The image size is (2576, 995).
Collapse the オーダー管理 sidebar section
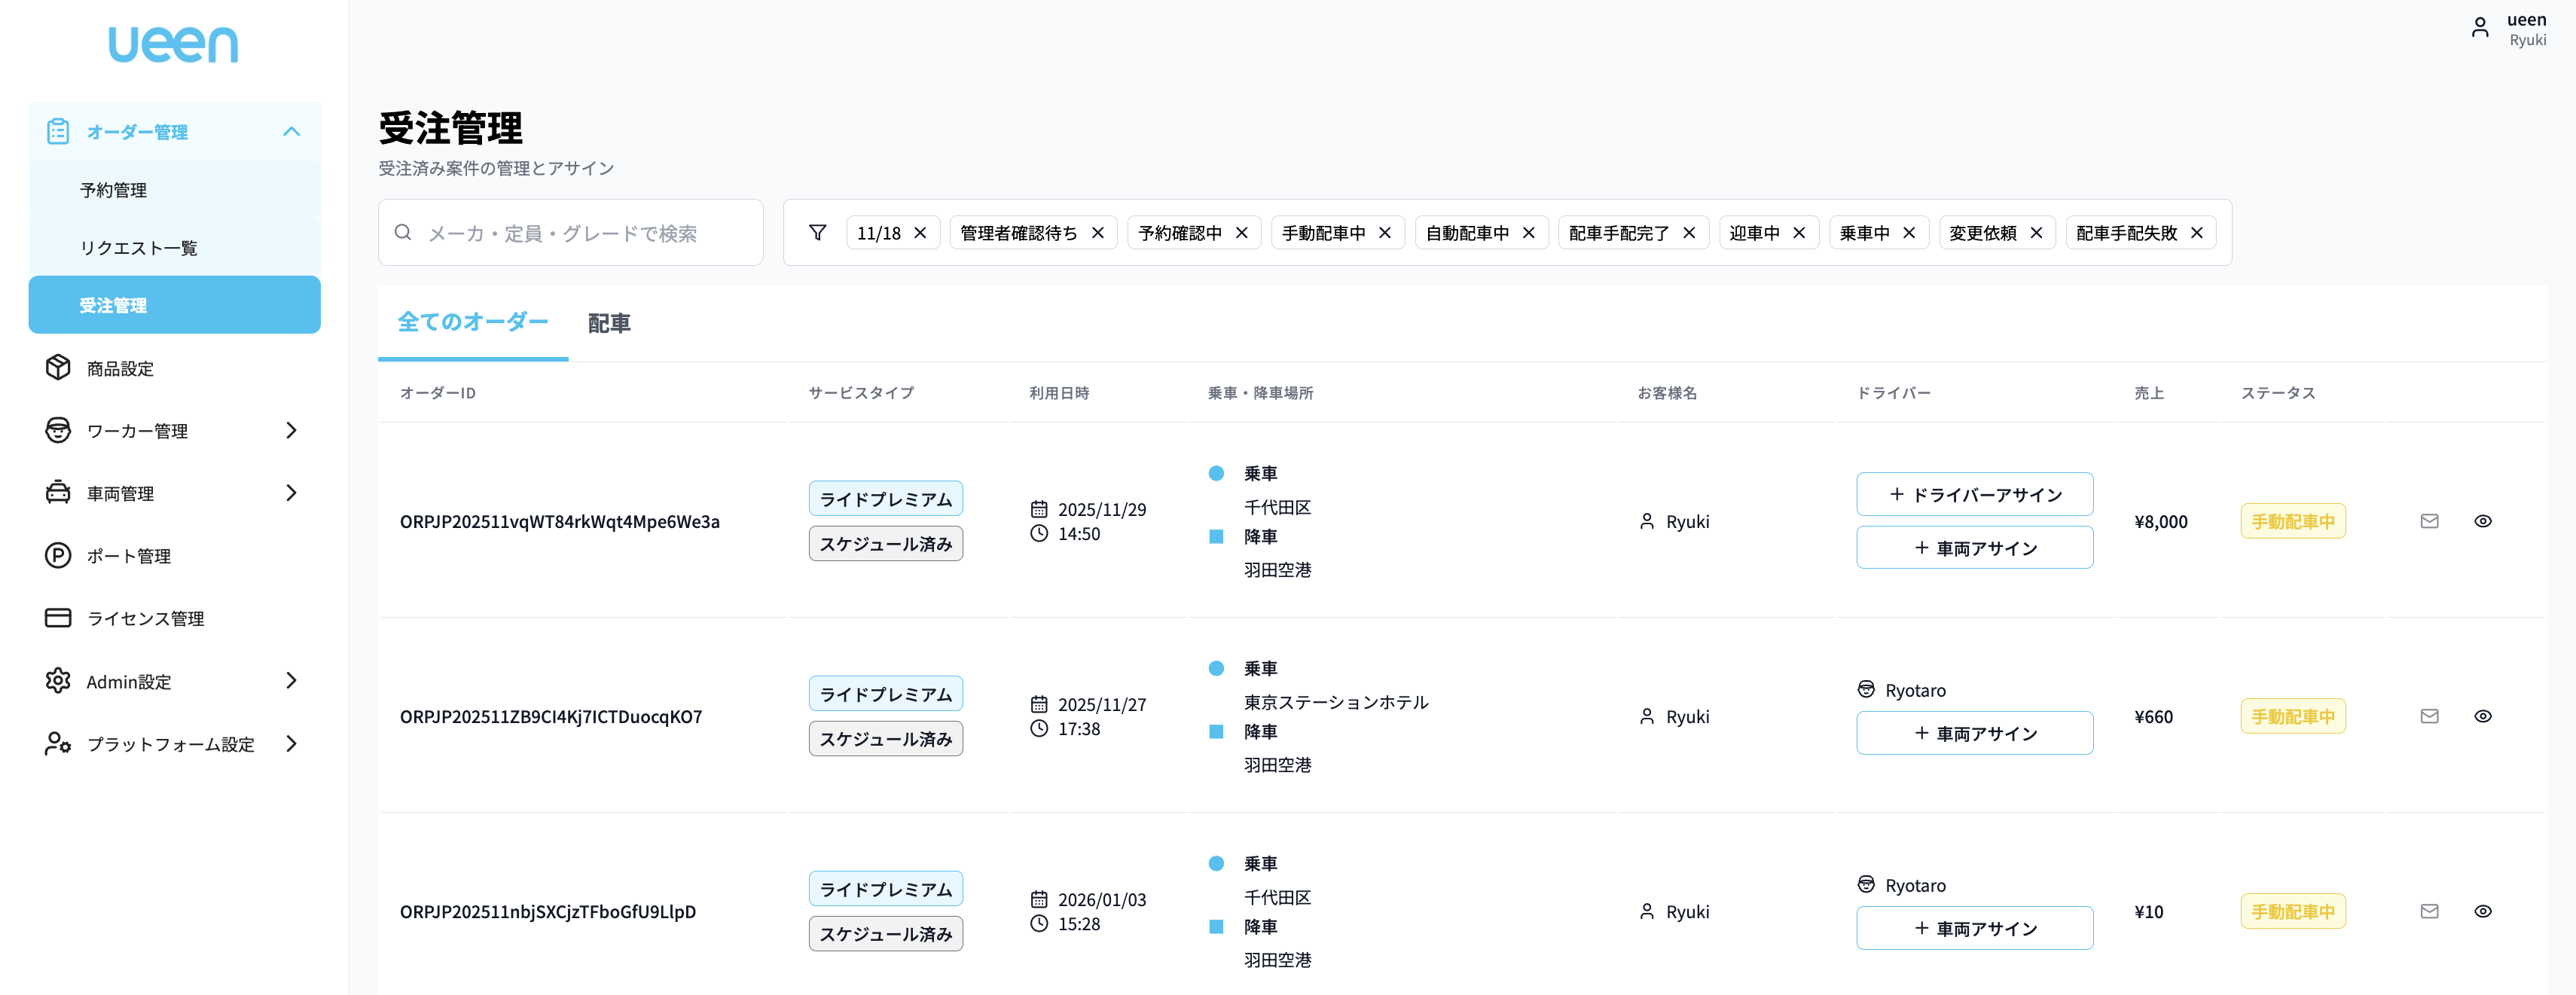click(291, 131)
